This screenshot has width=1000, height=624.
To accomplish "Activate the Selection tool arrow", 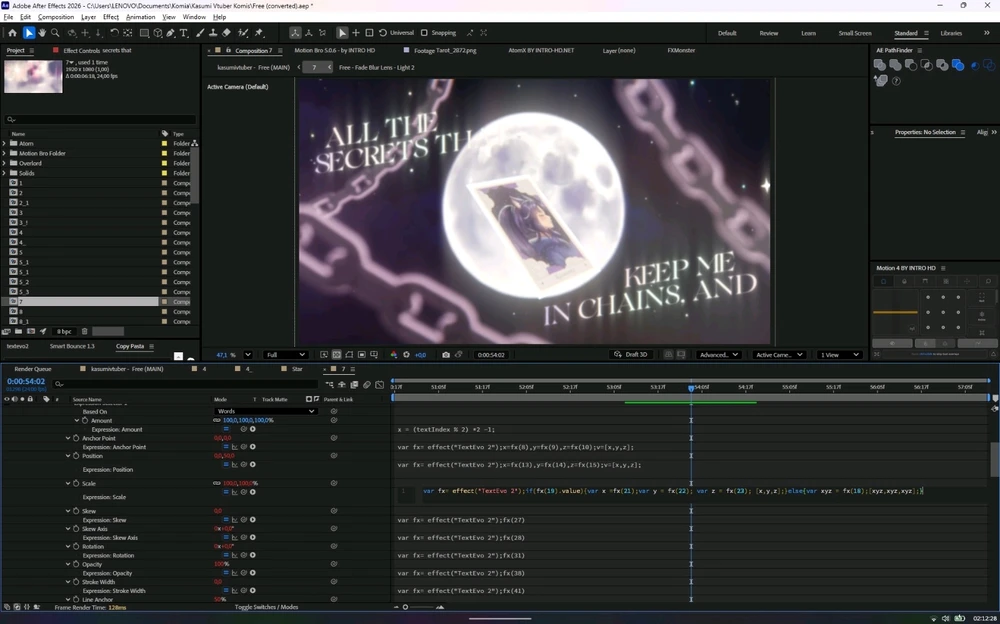I will pos(29,33).
